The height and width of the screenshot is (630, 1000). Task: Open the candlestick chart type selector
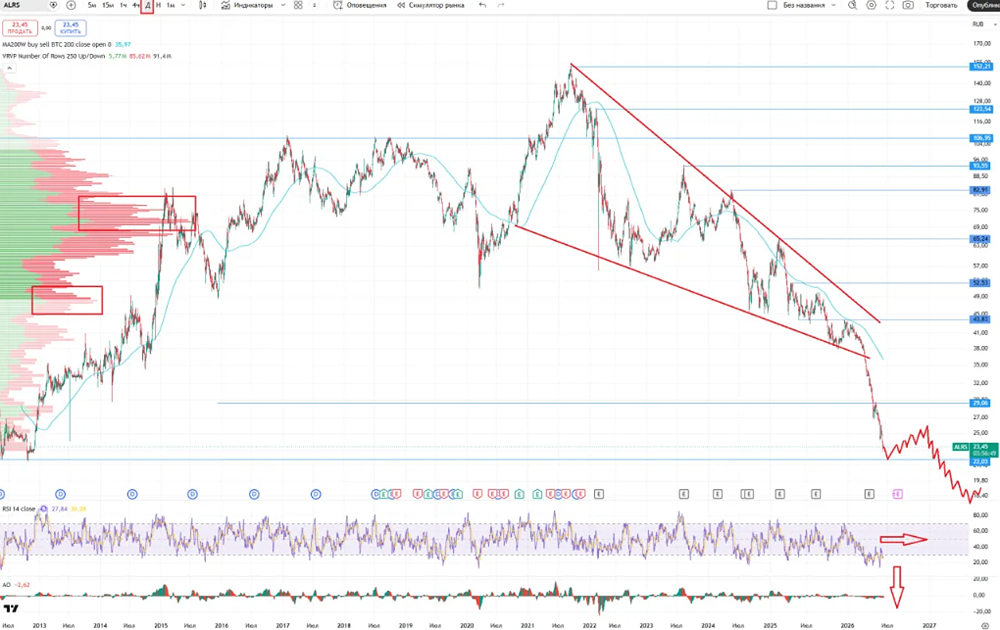pyautogui.click(x=203, y=5)
